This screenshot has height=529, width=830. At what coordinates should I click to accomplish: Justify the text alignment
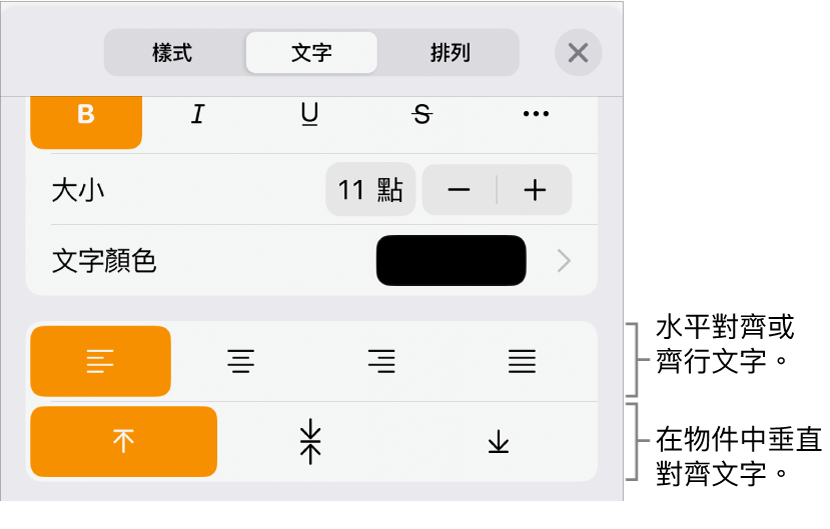tap(522, 361)
